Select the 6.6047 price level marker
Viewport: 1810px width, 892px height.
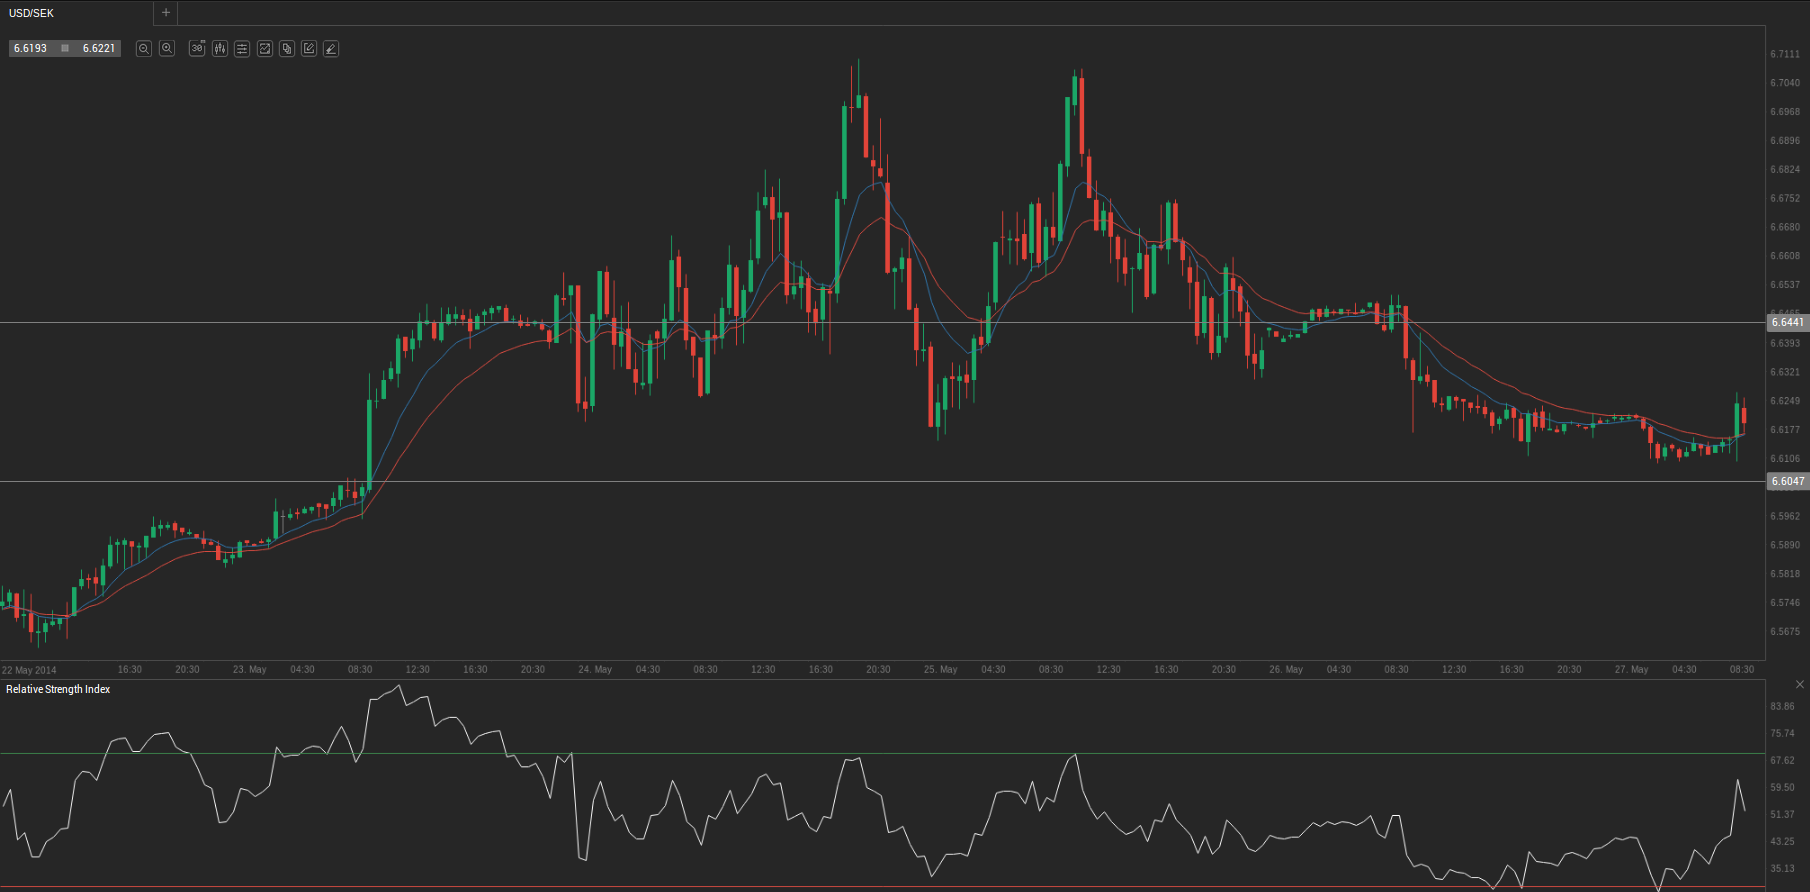tap(1787, 481)
